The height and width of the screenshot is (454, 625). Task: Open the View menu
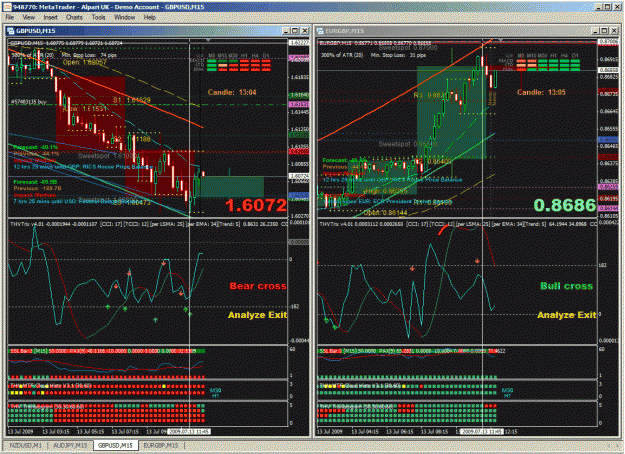click(x=28, y=18)
